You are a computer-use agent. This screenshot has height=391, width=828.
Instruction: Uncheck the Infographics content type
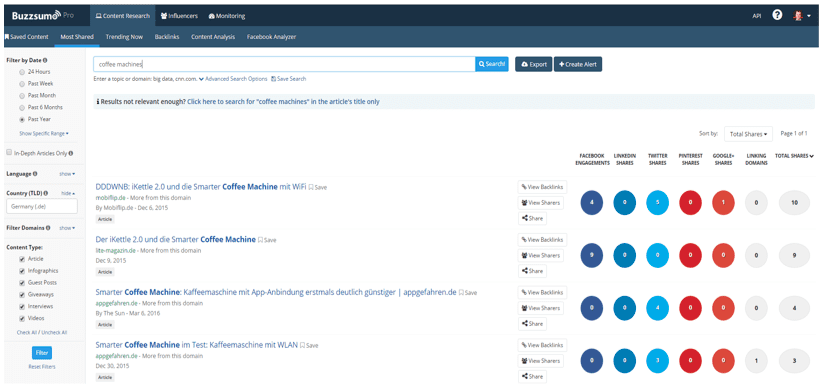click(22, 271)
